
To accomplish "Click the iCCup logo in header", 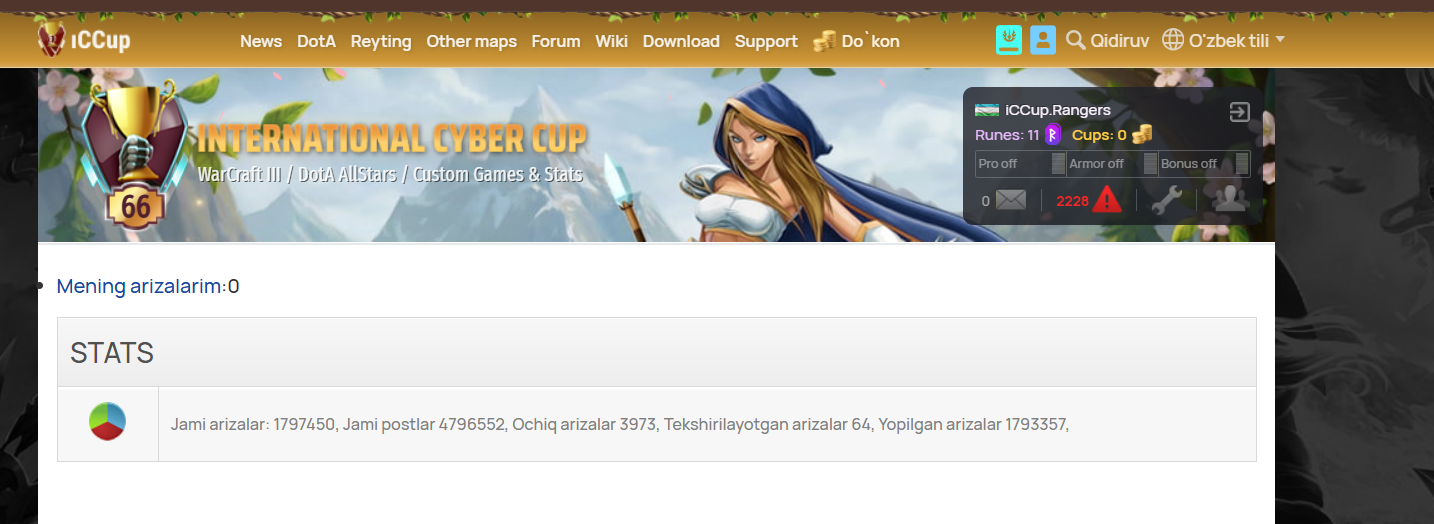I will 84,40.
